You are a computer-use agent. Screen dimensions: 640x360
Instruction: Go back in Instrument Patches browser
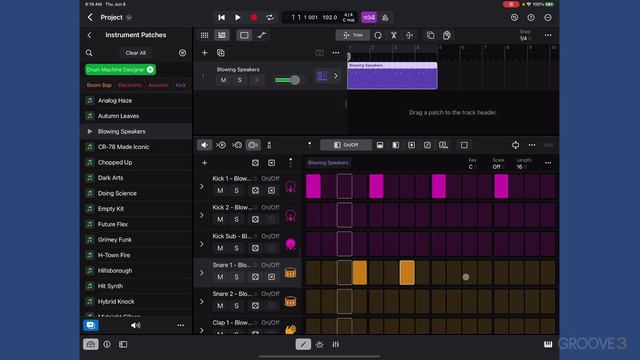[89, 35]
